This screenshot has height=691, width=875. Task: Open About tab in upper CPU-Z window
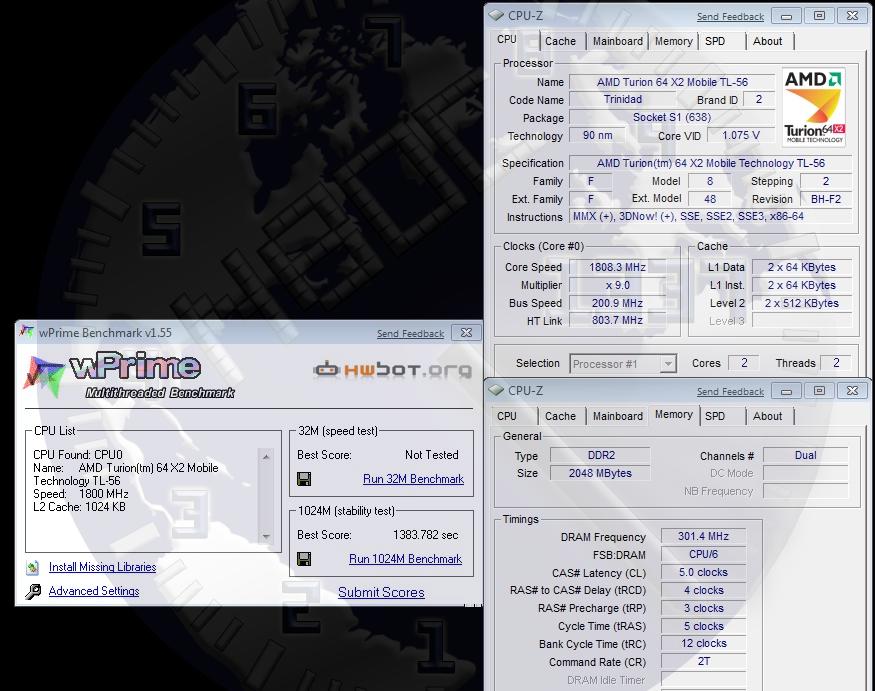767,41
